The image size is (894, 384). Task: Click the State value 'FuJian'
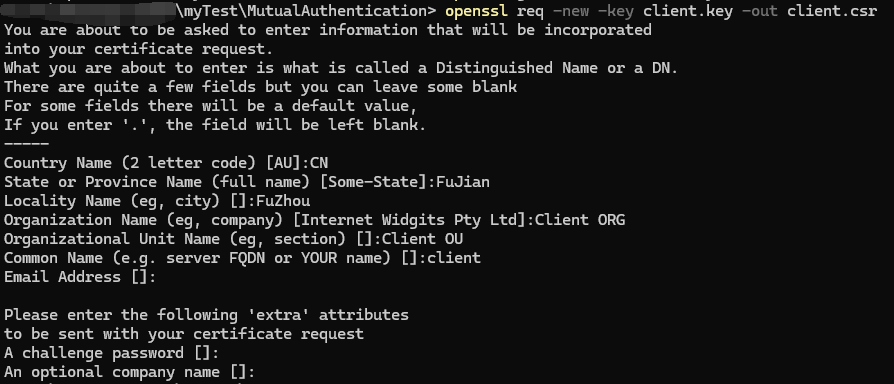(463, 182)
